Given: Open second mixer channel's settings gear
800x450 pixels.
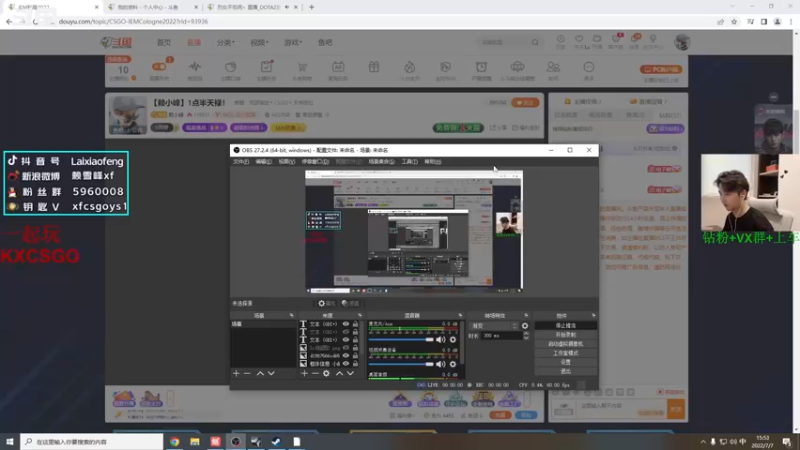Looking at the screenshot, I should (x=453, y=364).
